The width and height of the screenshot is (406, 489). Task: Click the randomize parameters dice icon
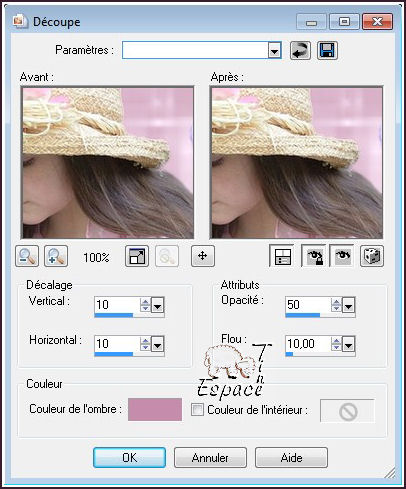[x=372, y=256]
